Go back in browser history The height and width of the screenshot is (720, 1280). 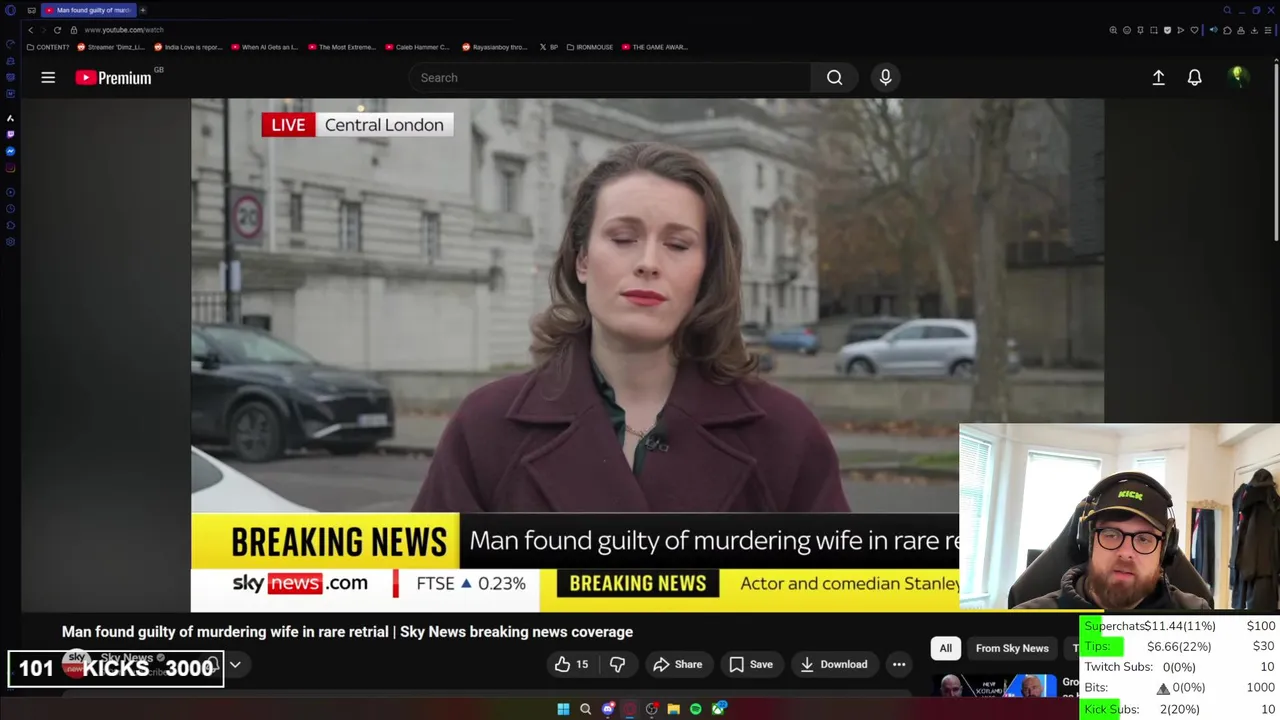(31, 30)
